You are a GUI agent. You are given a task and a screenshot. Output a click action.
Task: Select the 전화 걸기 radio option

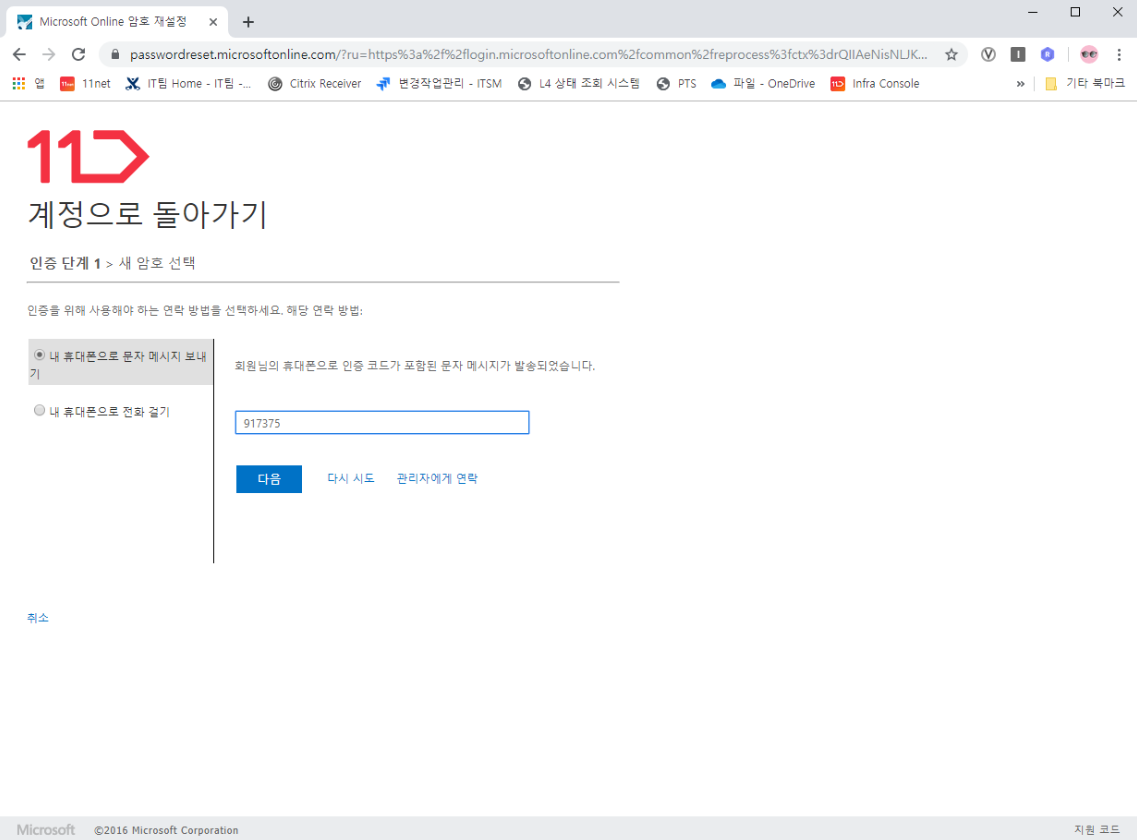[x=39, y=410]
